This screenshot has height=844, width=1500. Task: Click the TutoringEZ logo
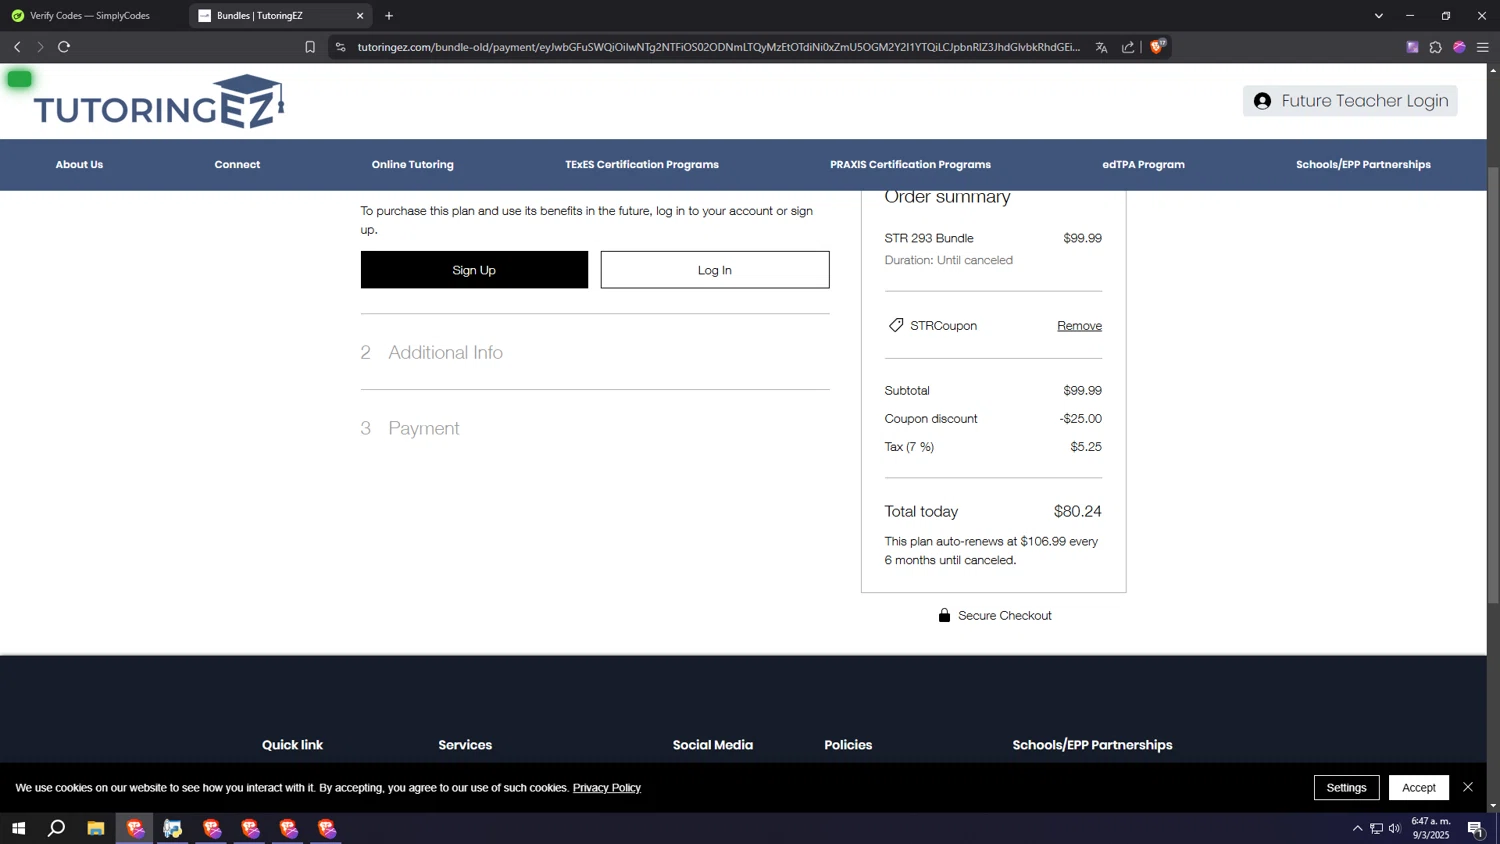[x=159, y=102]
